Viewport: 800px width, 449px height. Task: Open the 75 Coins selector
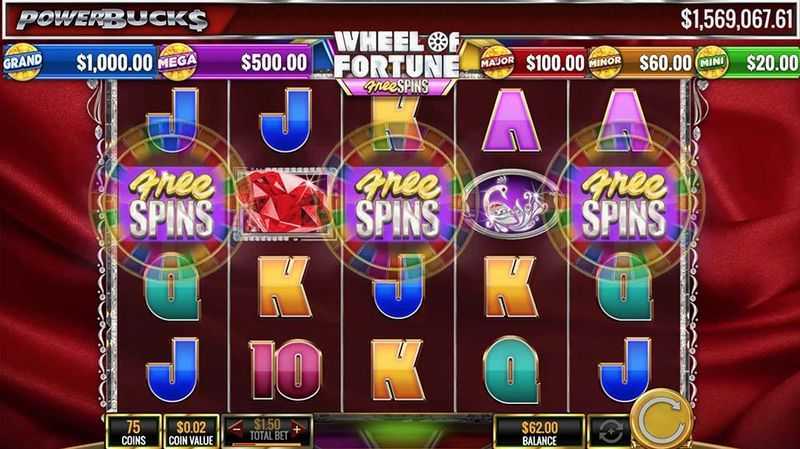[x=133, y=432]
